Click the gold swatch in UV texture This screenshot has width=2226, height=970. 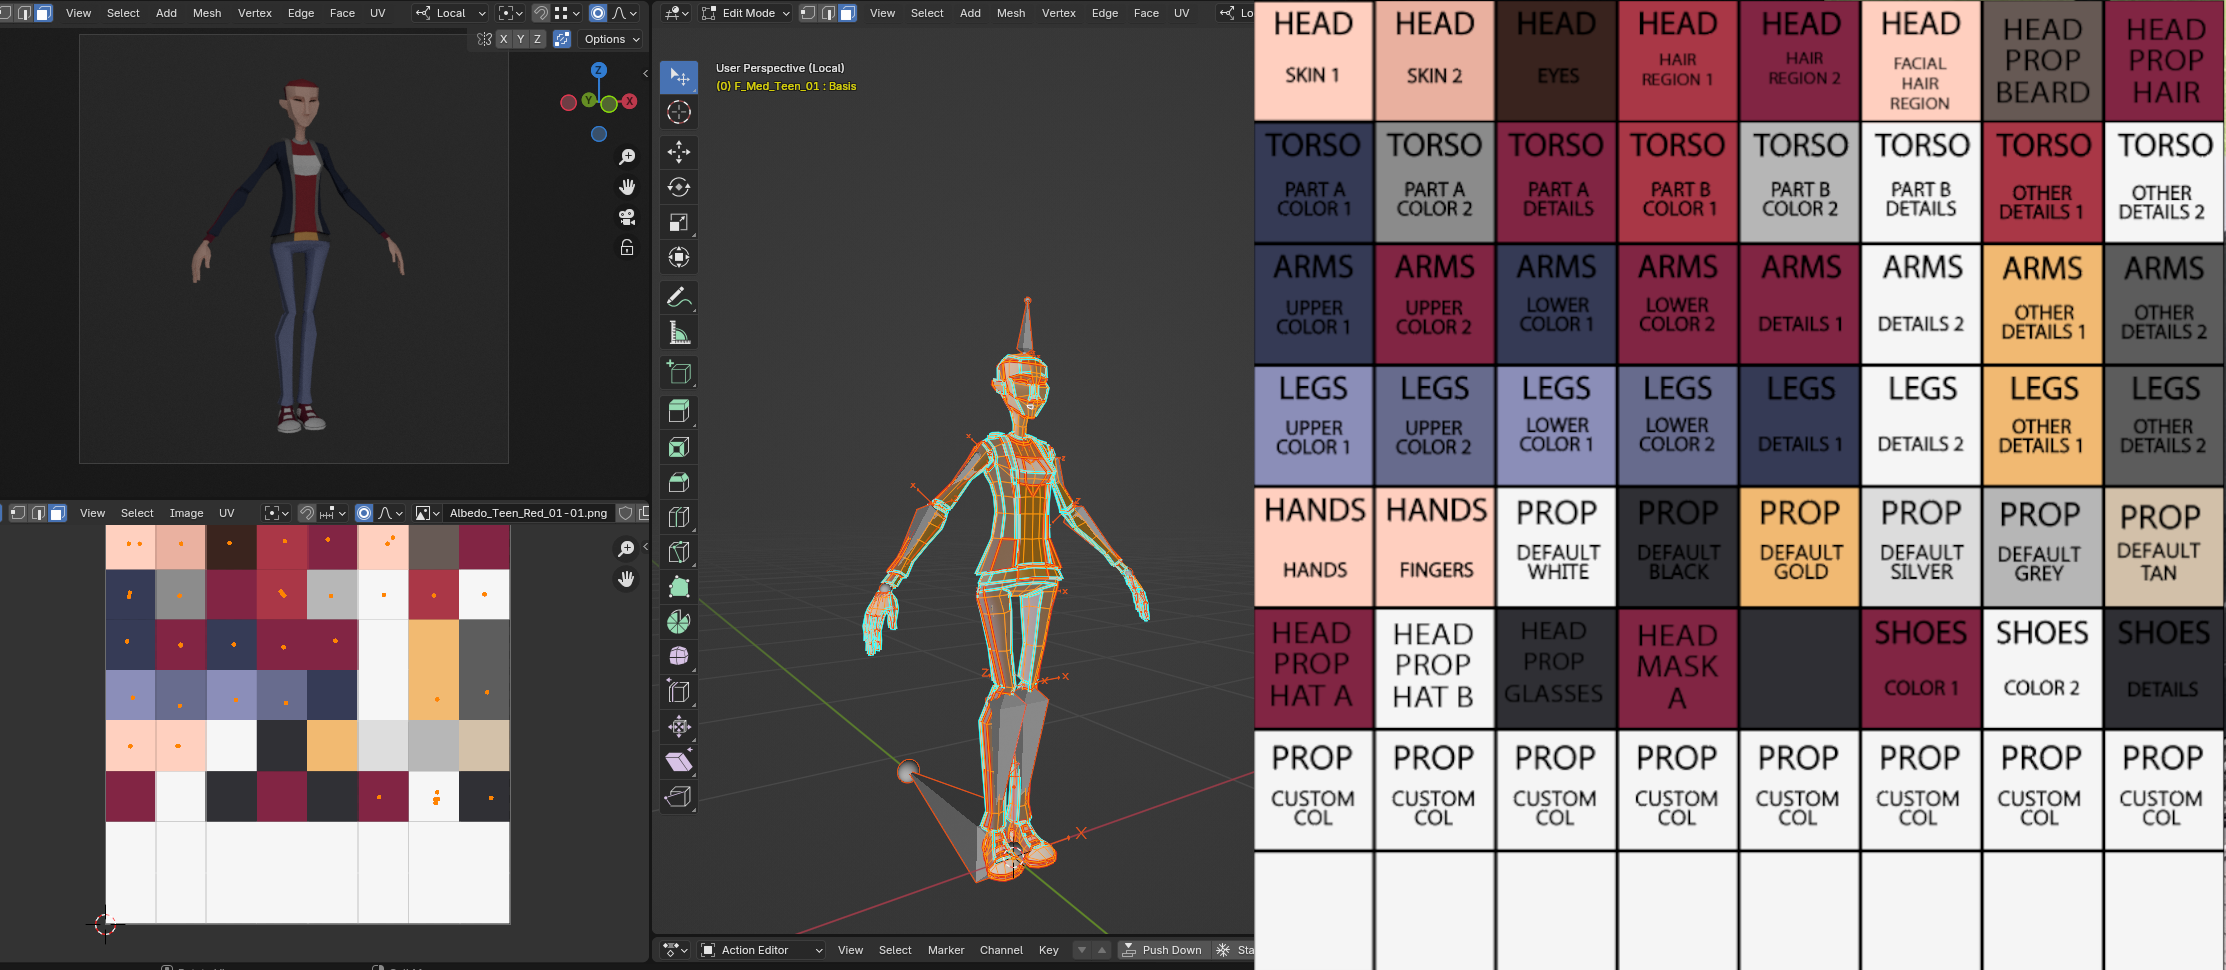point(332,746)
